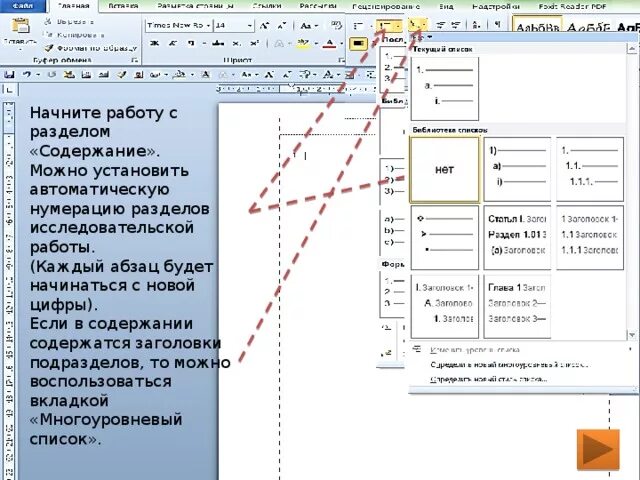Viewport: 640px width, 480px height.
Task: Switch to the Ссылки tab
Action: 267,6
